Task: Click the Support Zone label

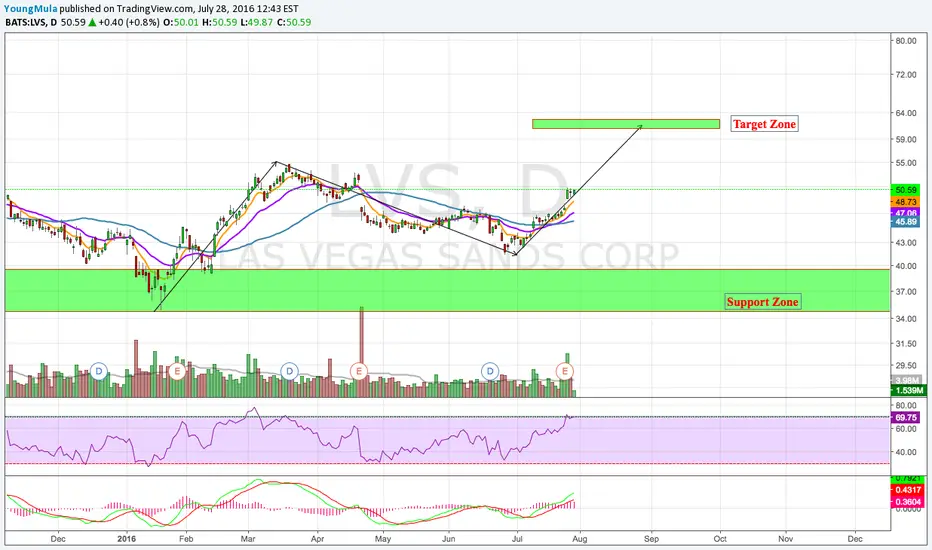Action: (x=763, y=301)
